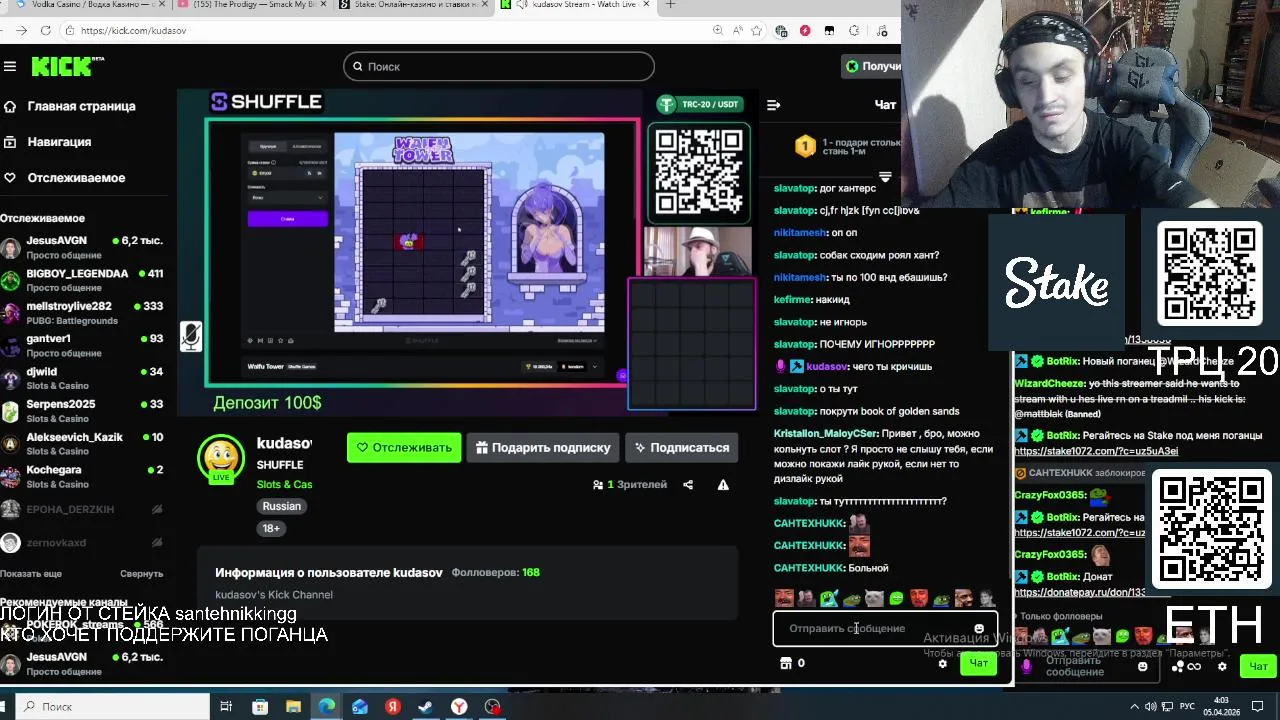Open offline zernovkaxd channel
This screenshot has width=1280, height=720.
tap(82, 543)
